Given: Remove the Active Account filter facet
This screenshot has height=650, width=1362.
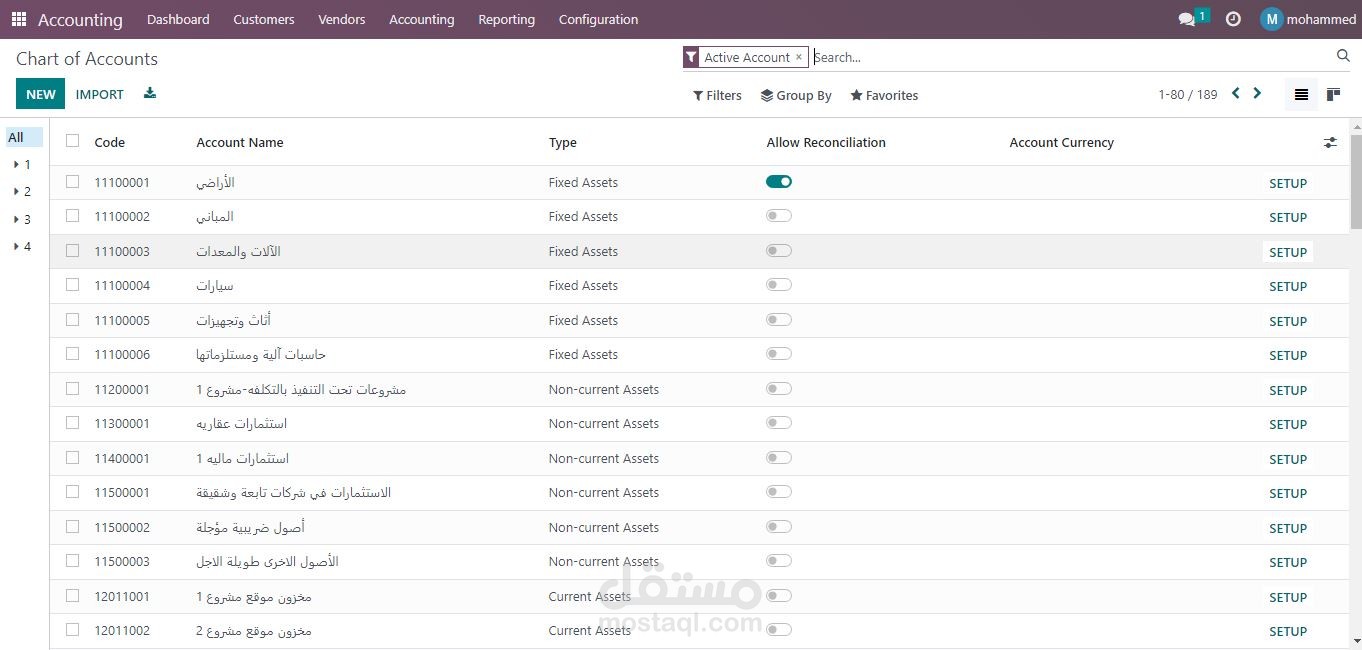Looking at the screenshot, I should pyautogui.click(x=798, y=57).
